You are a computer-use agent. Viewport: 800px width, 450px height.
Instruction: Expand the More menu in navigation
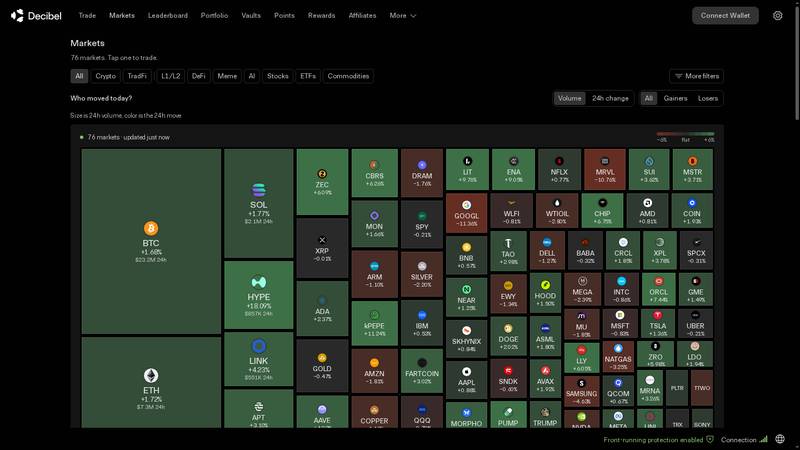403,16
